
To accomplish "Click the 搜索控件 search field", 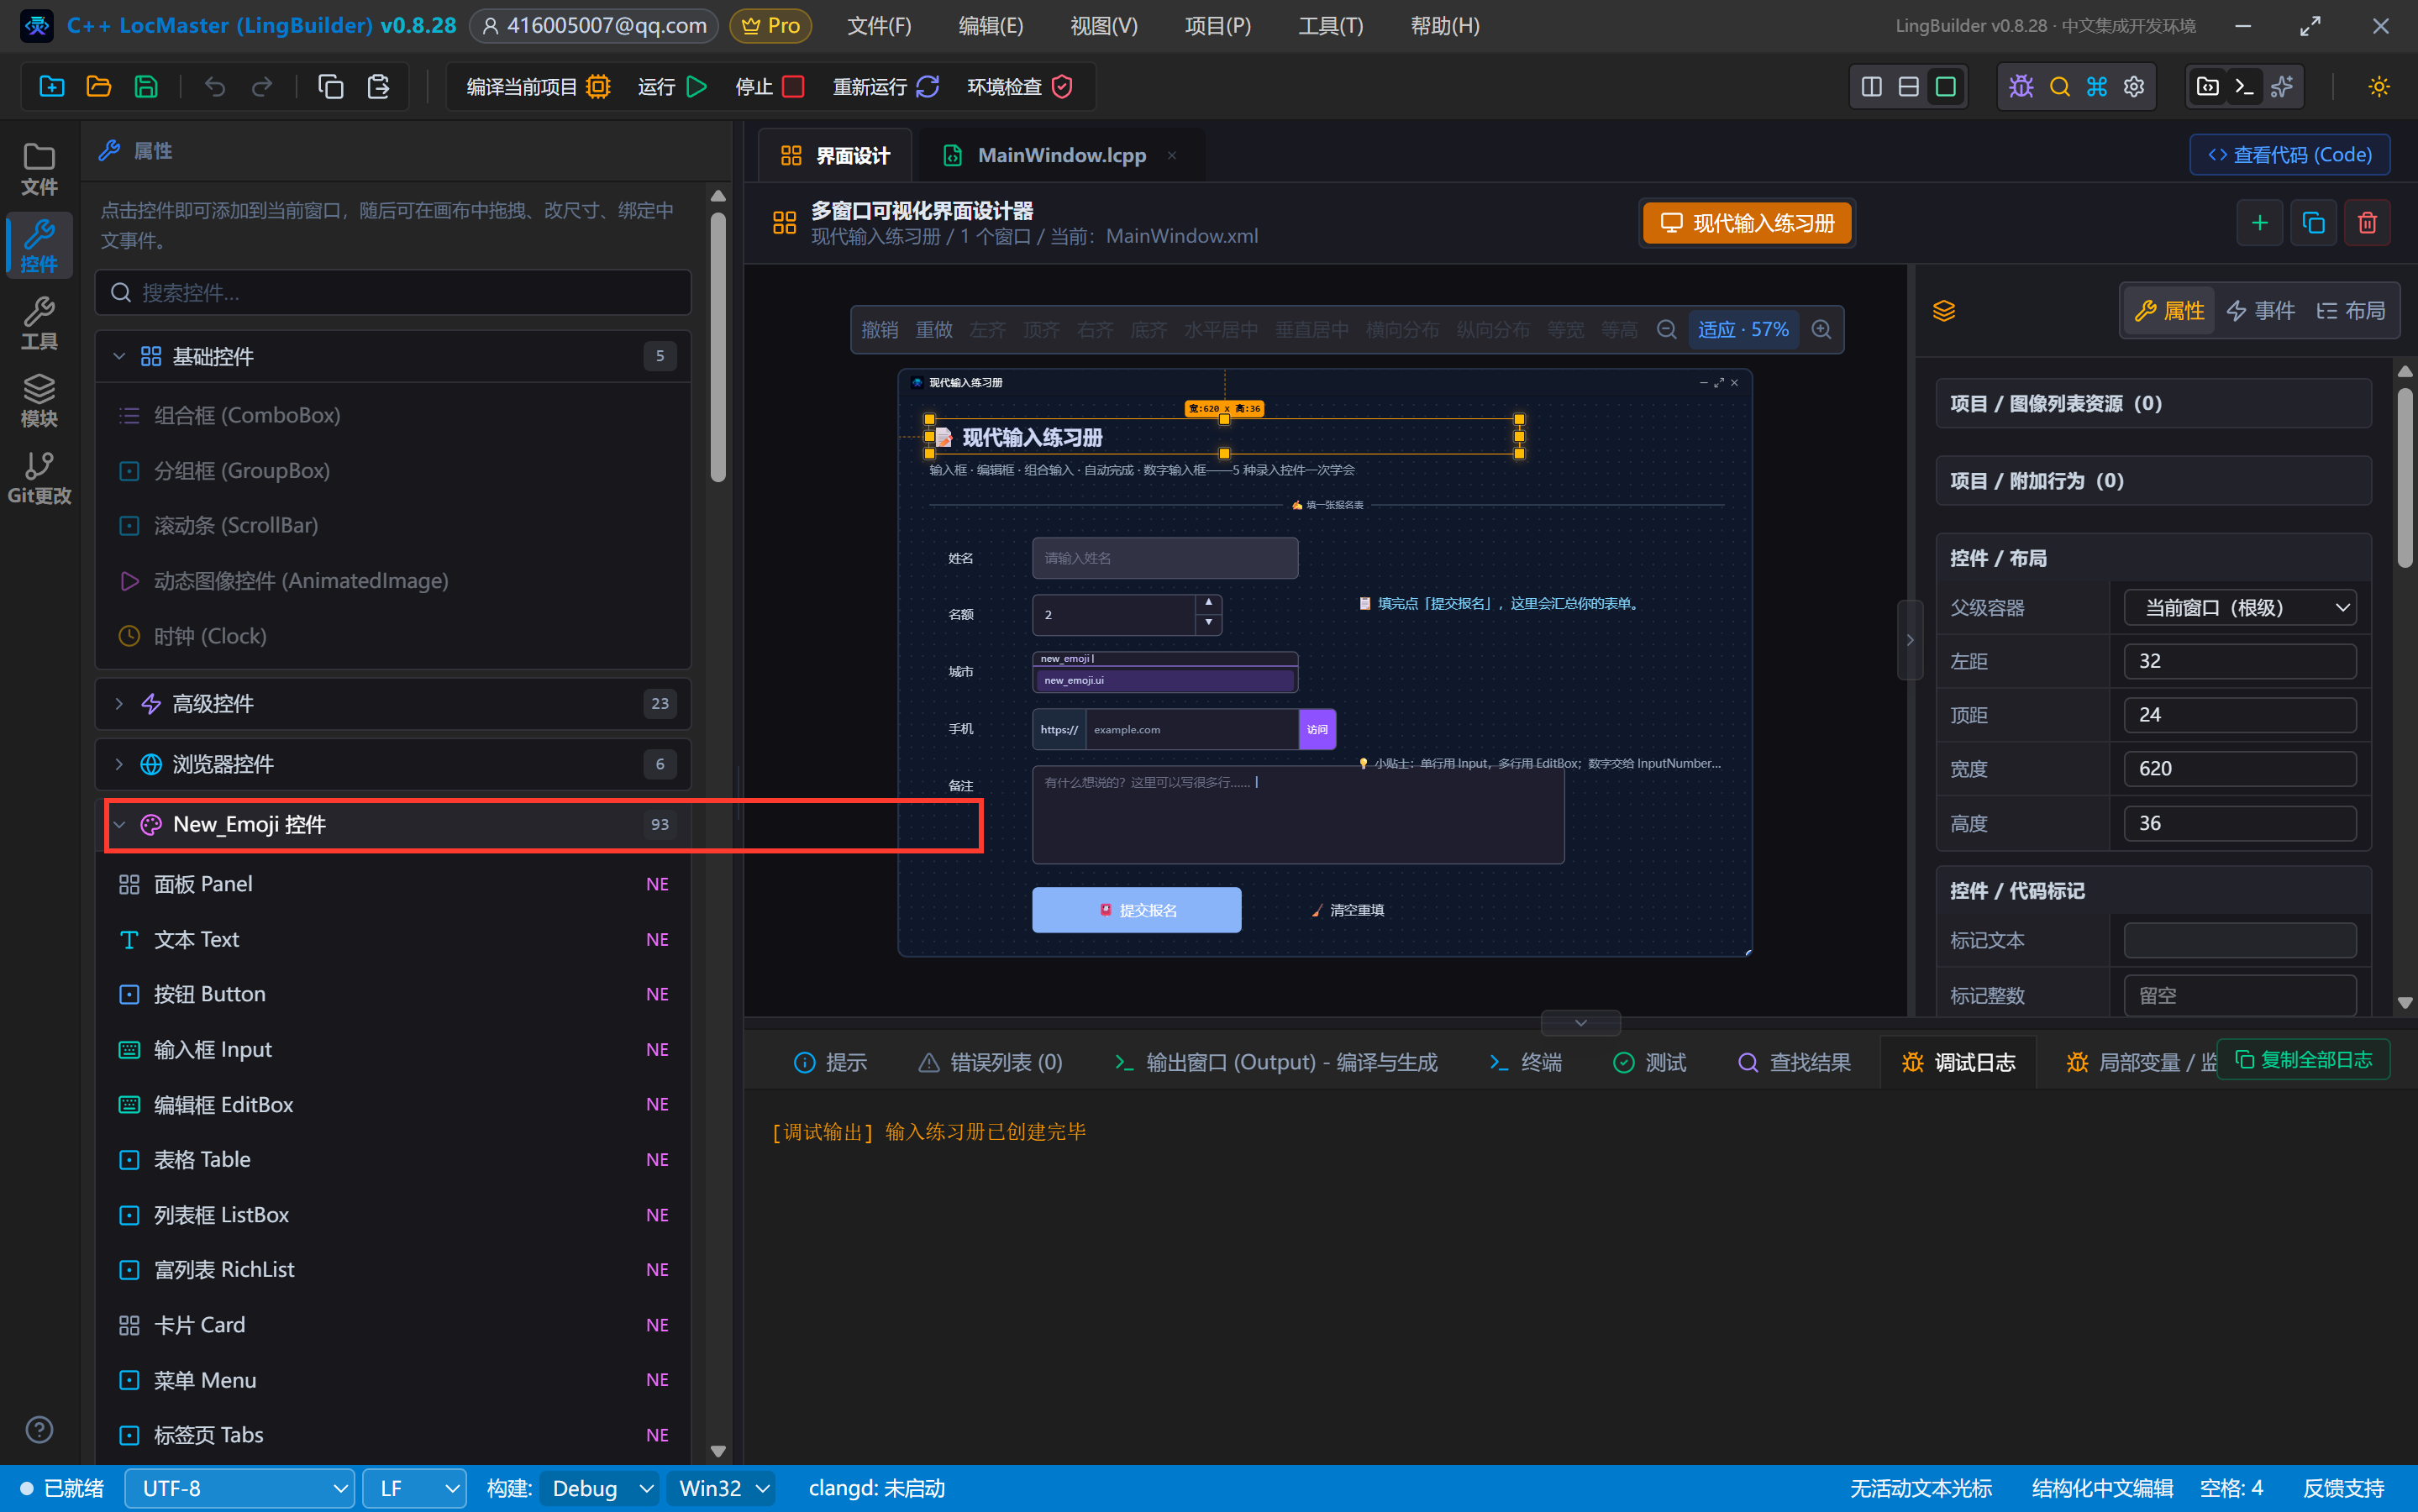I will pos(393,293).
